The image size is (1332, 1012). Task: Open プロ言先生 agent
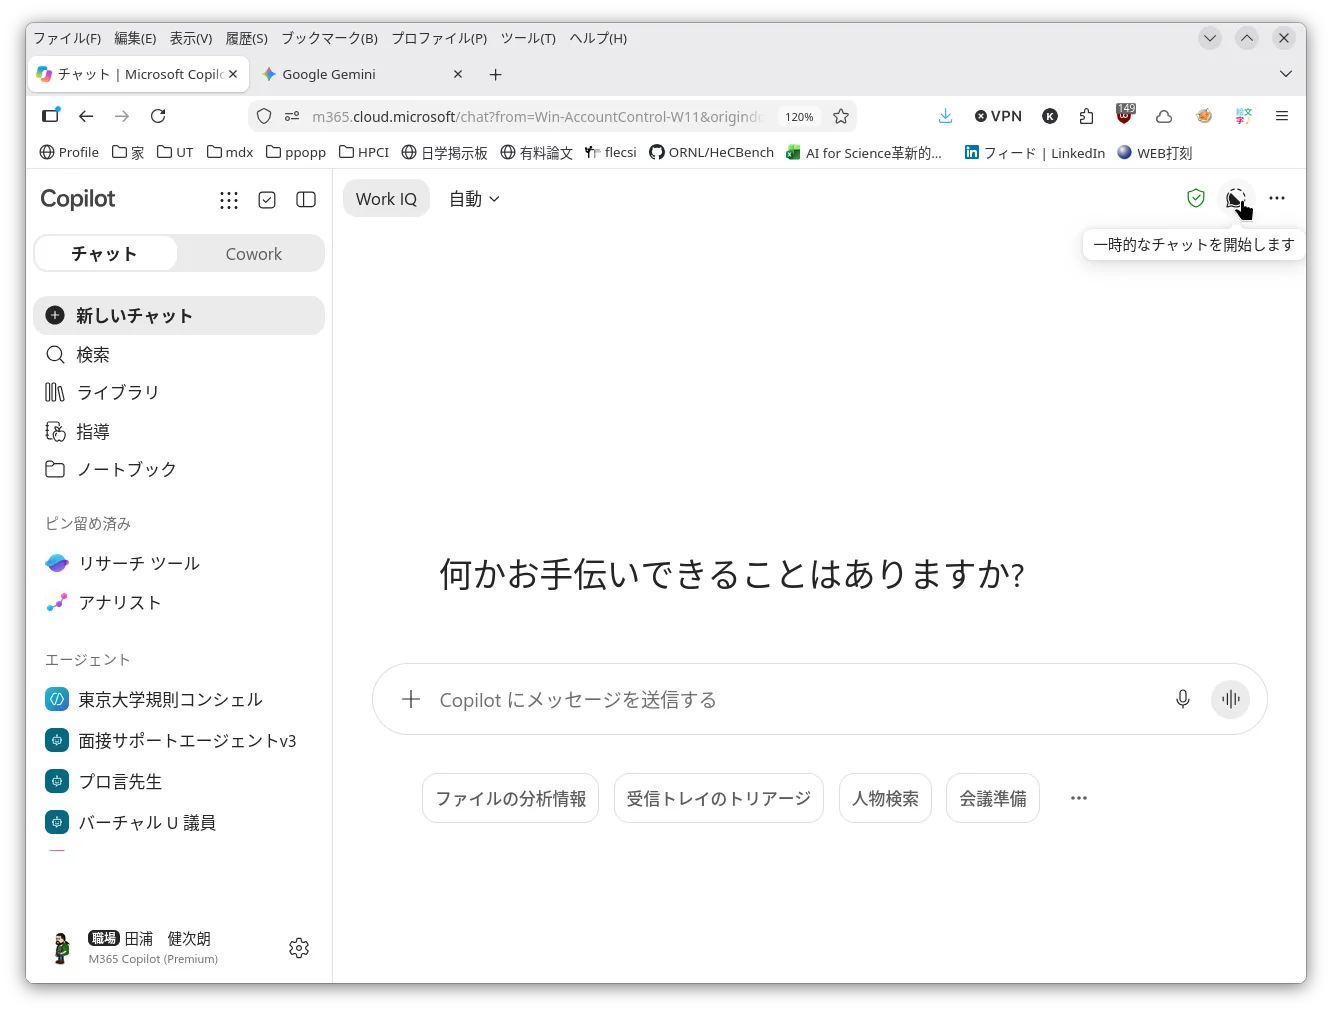point(179,781)
